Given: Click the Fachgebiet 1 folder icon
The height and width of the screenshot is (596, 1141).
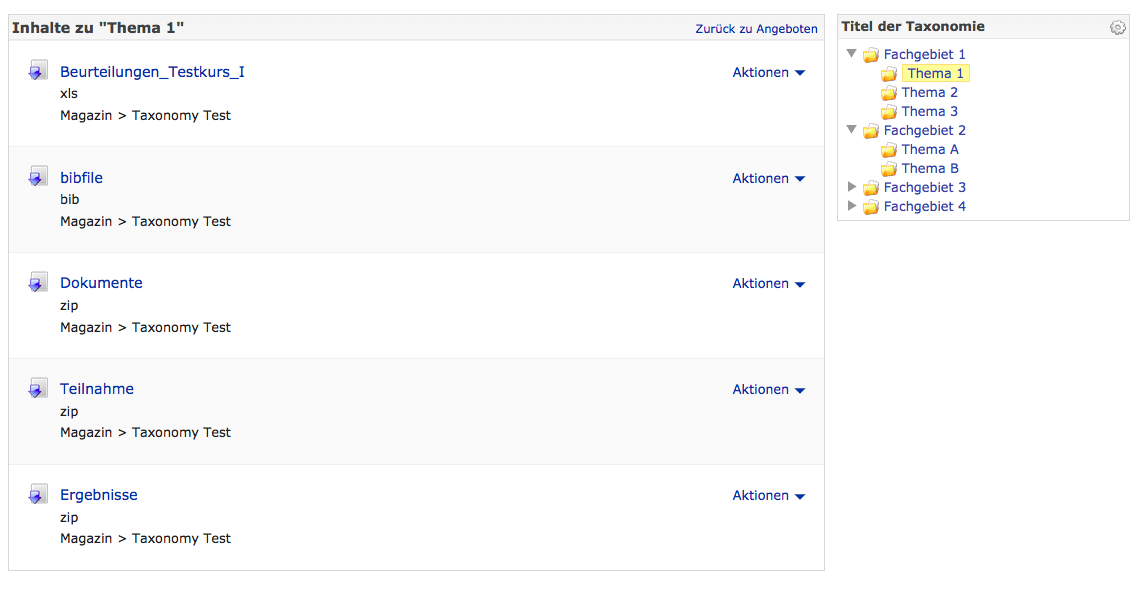Looking at the screenshot, I should coord(871,55).
